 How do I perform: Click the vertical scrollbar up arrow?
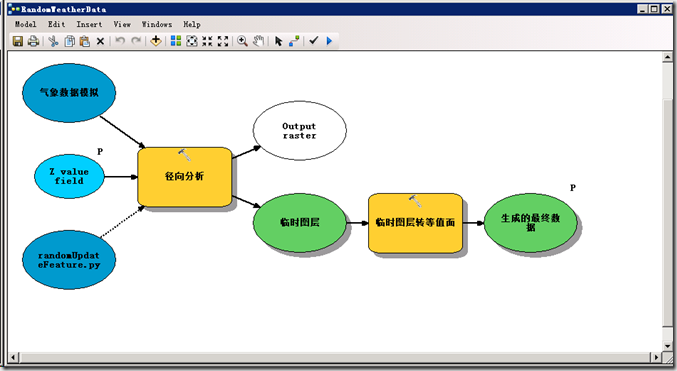[668, 57]
